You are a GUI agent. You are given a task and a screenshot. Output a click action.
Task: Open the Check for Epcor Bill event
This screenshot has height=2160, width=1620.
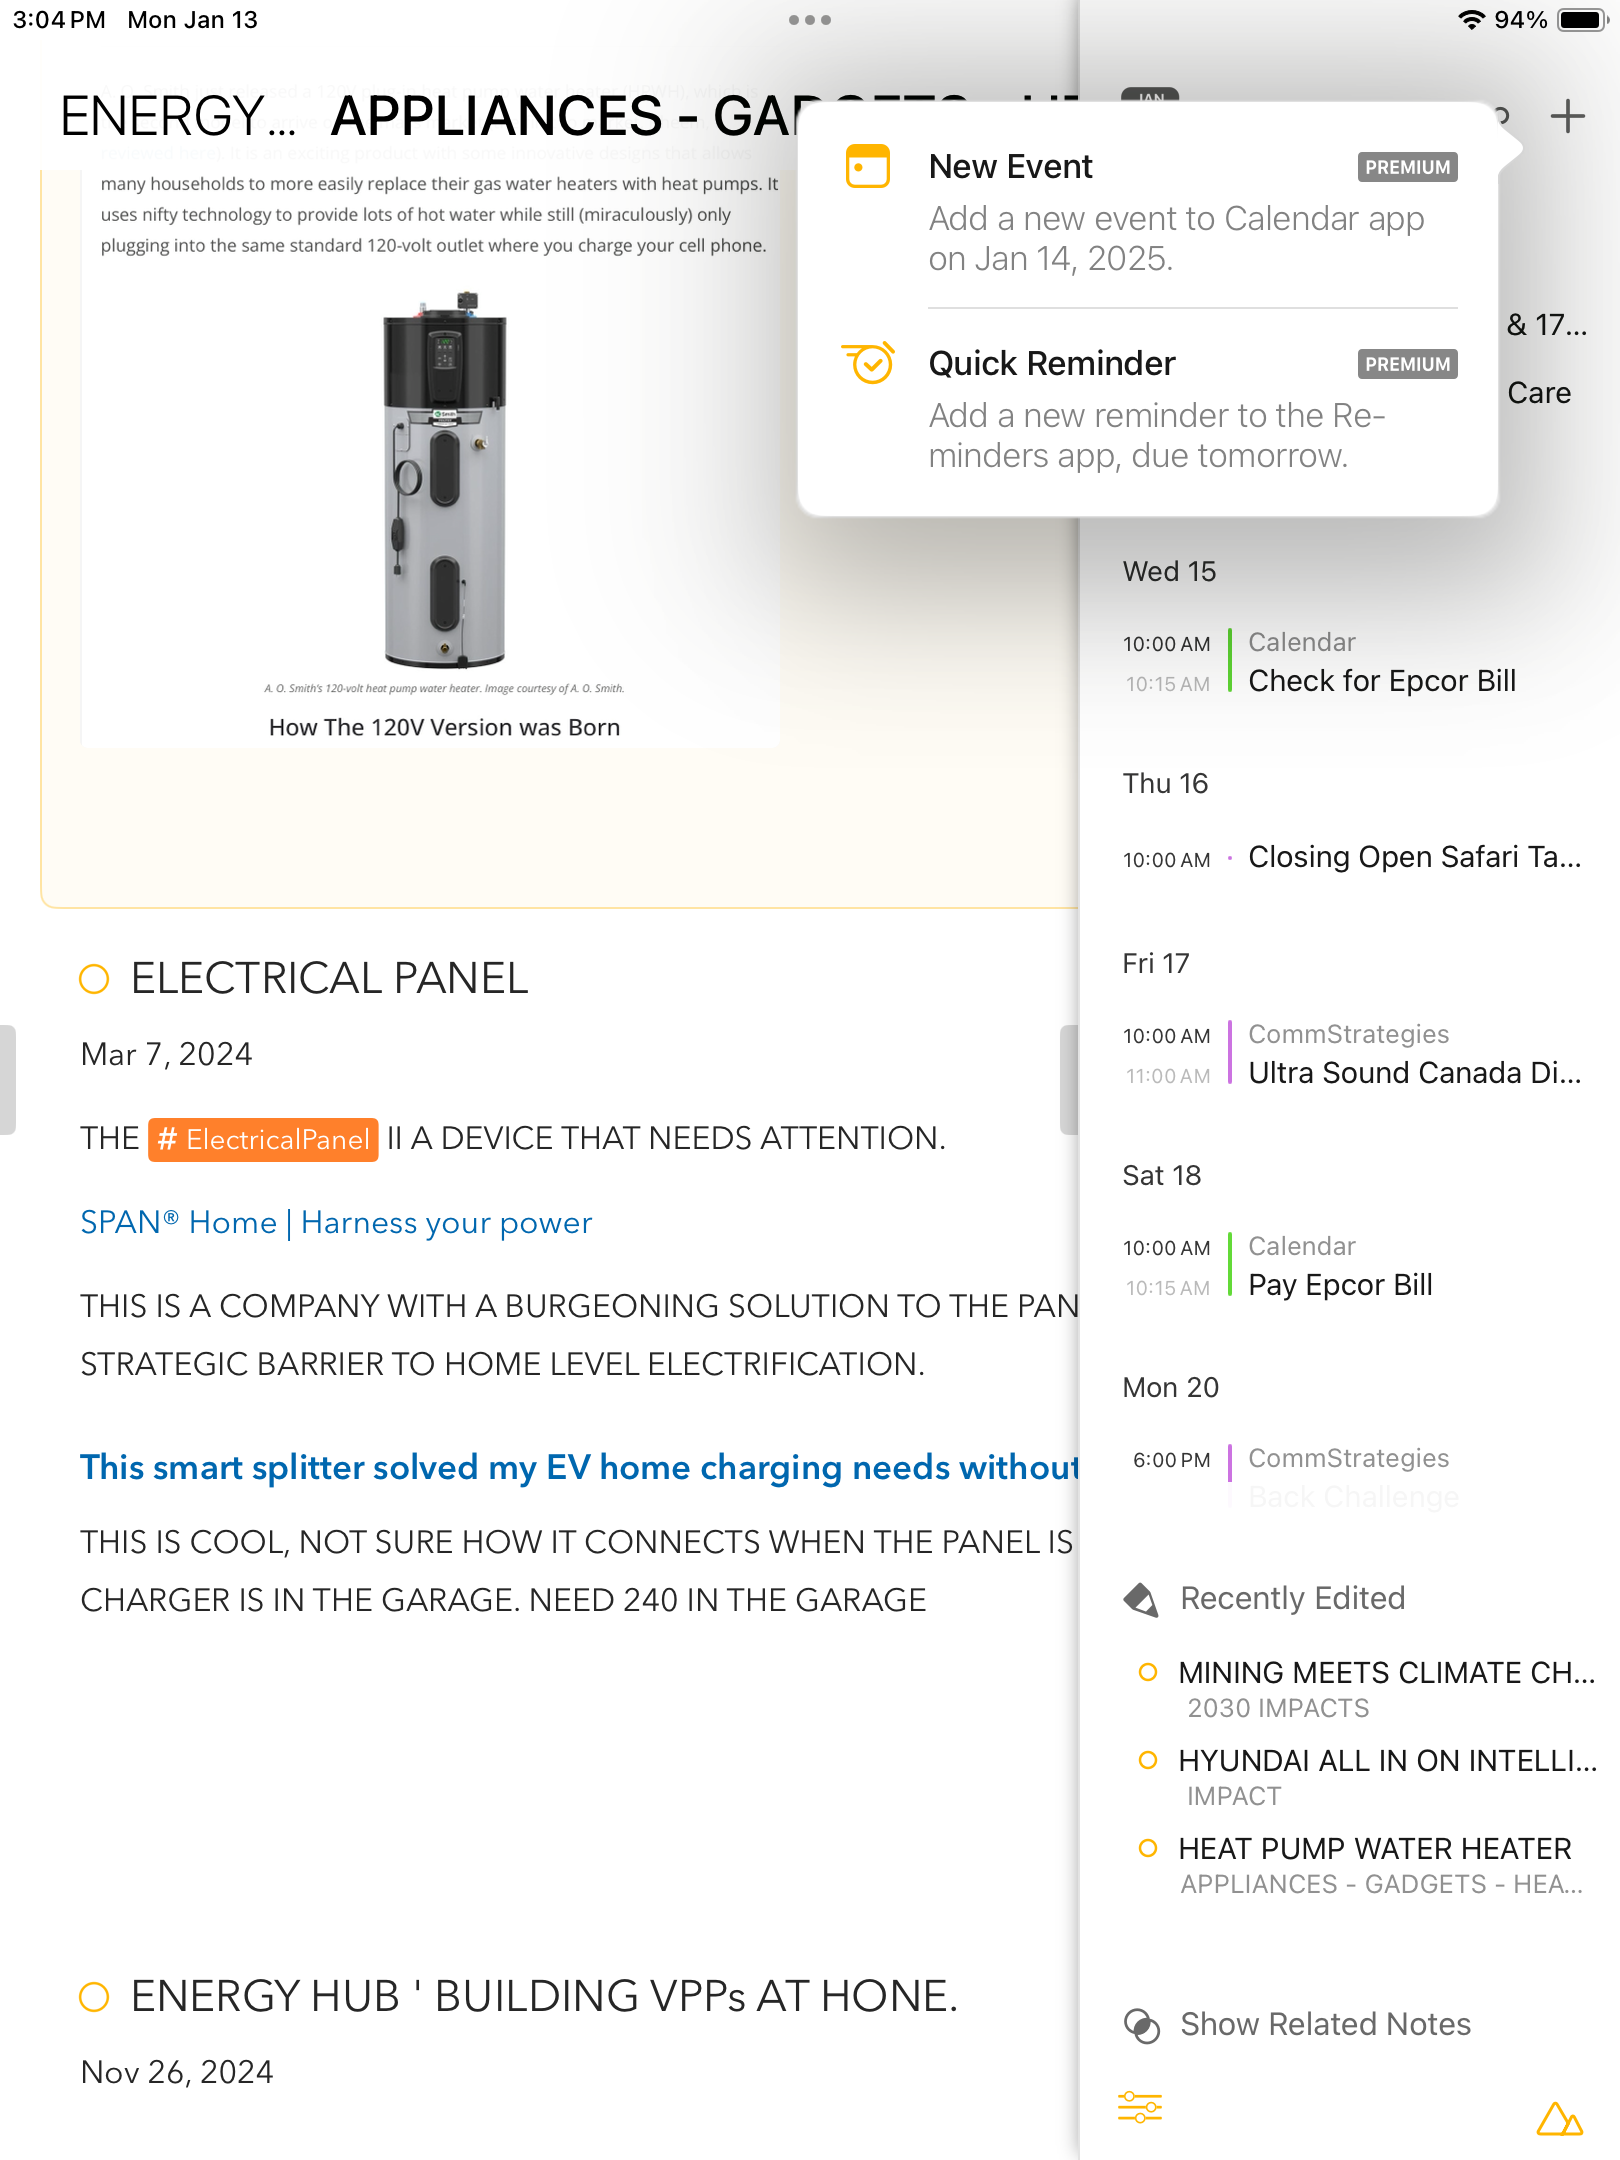point(1381,681)
